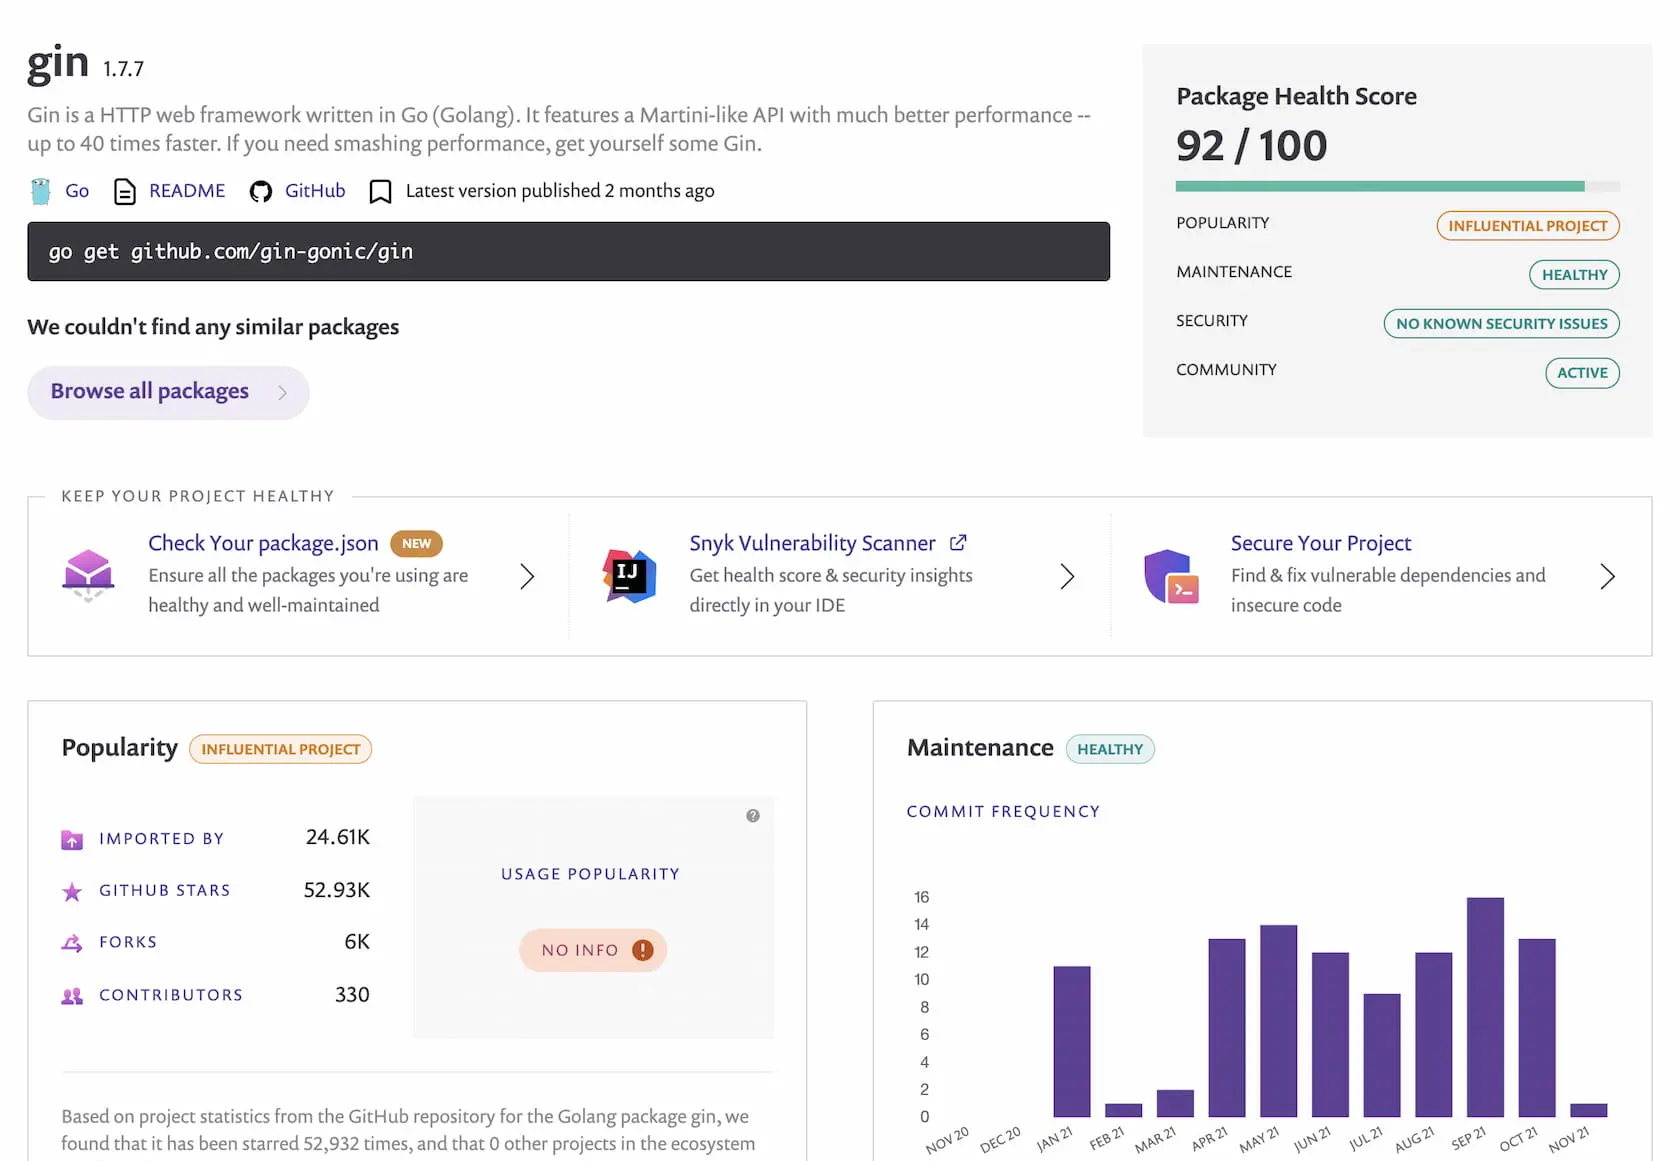1680x1161 pixels.
Task: Click the go get install command box
Action: click(x=568, y=251)
